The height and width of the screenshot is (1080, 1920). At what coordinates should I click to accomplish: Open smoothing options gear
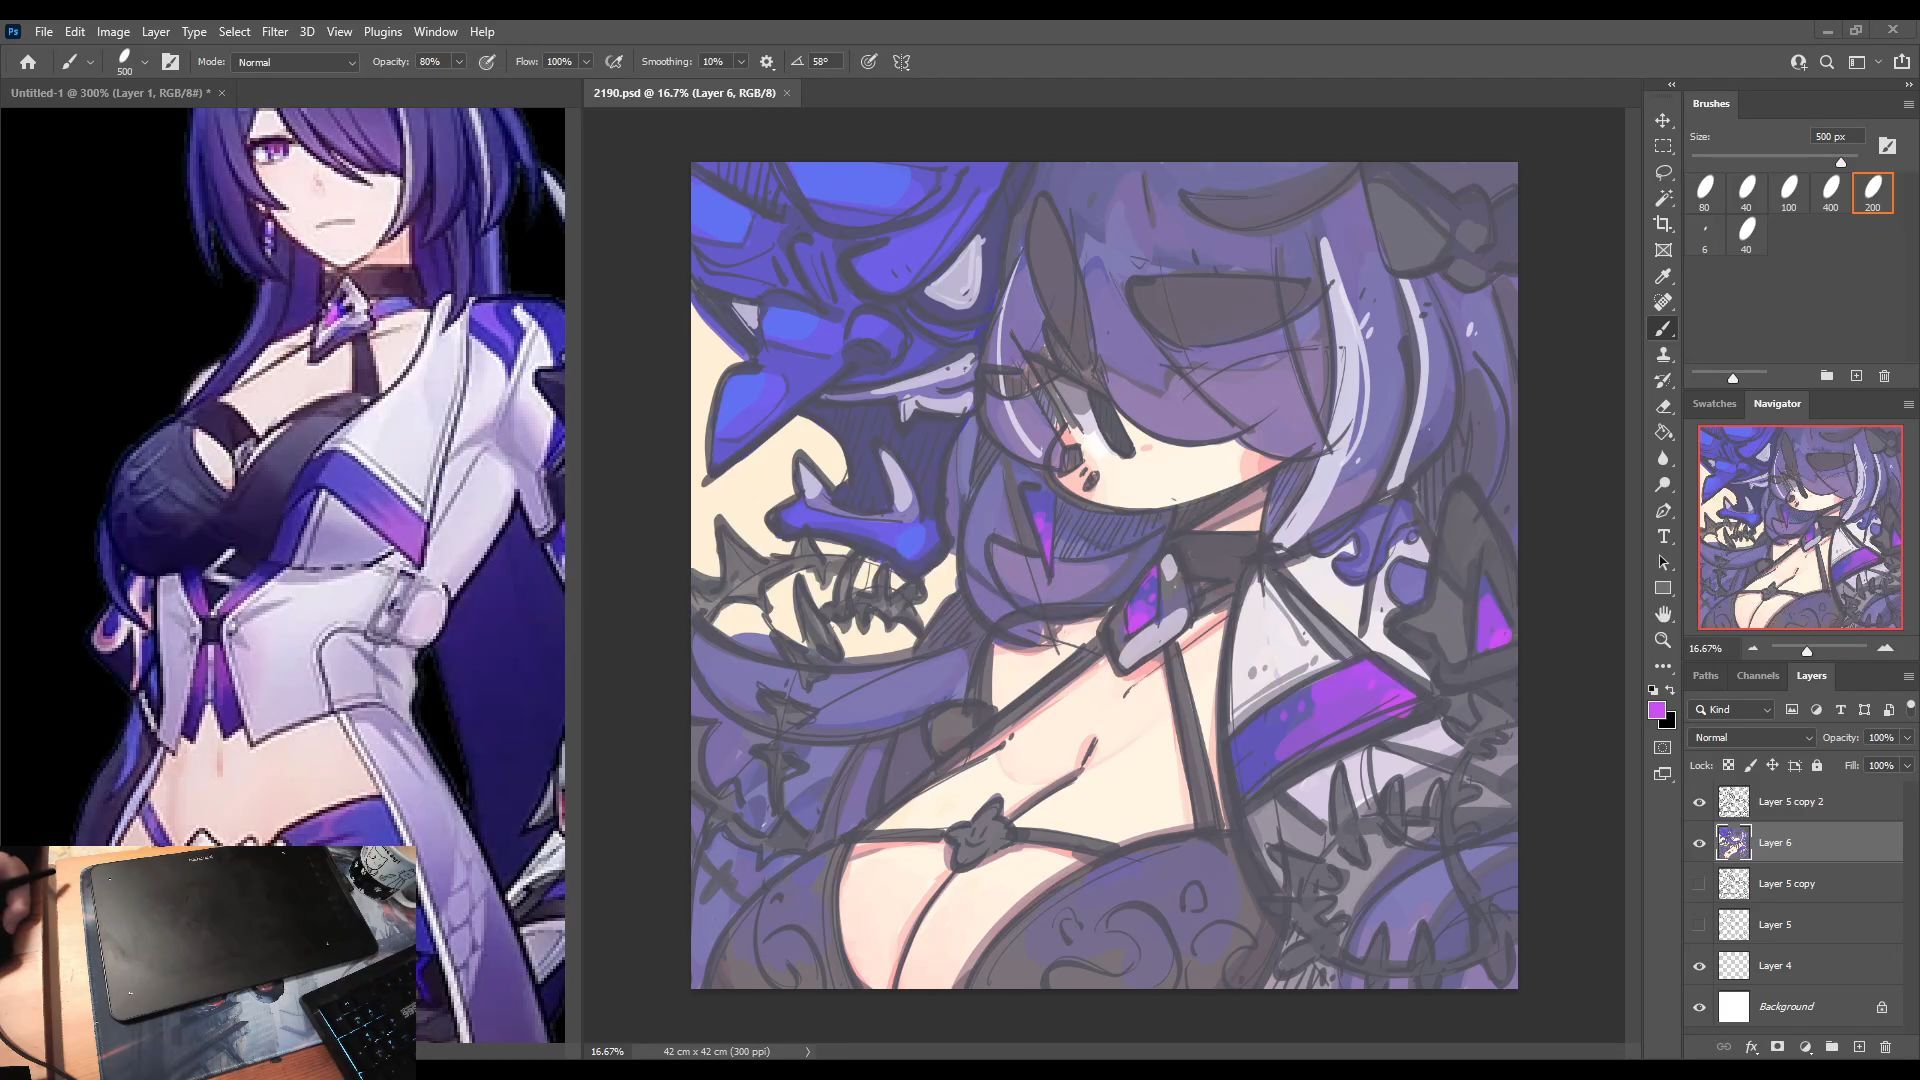pos(767,62)
